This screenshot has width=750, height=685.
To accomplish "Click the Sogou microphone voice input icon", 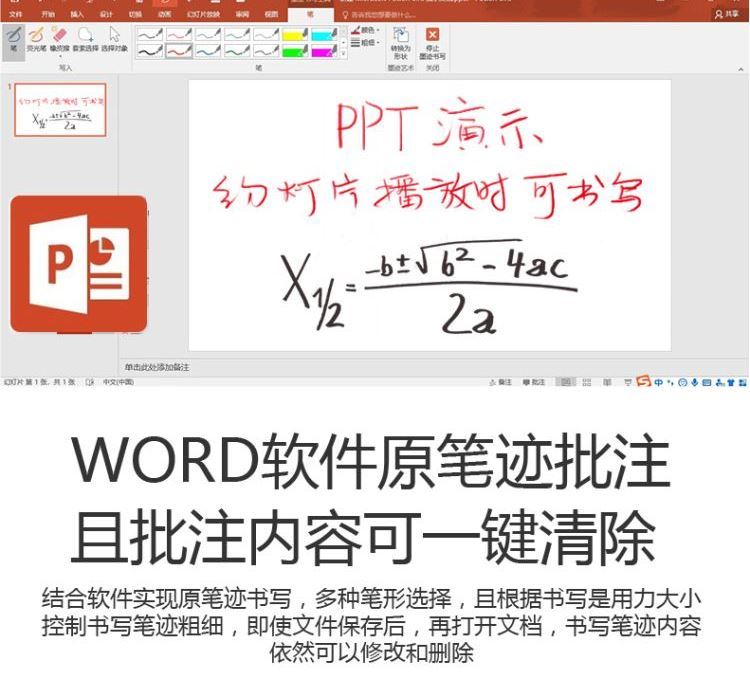I will pos(695,382).
